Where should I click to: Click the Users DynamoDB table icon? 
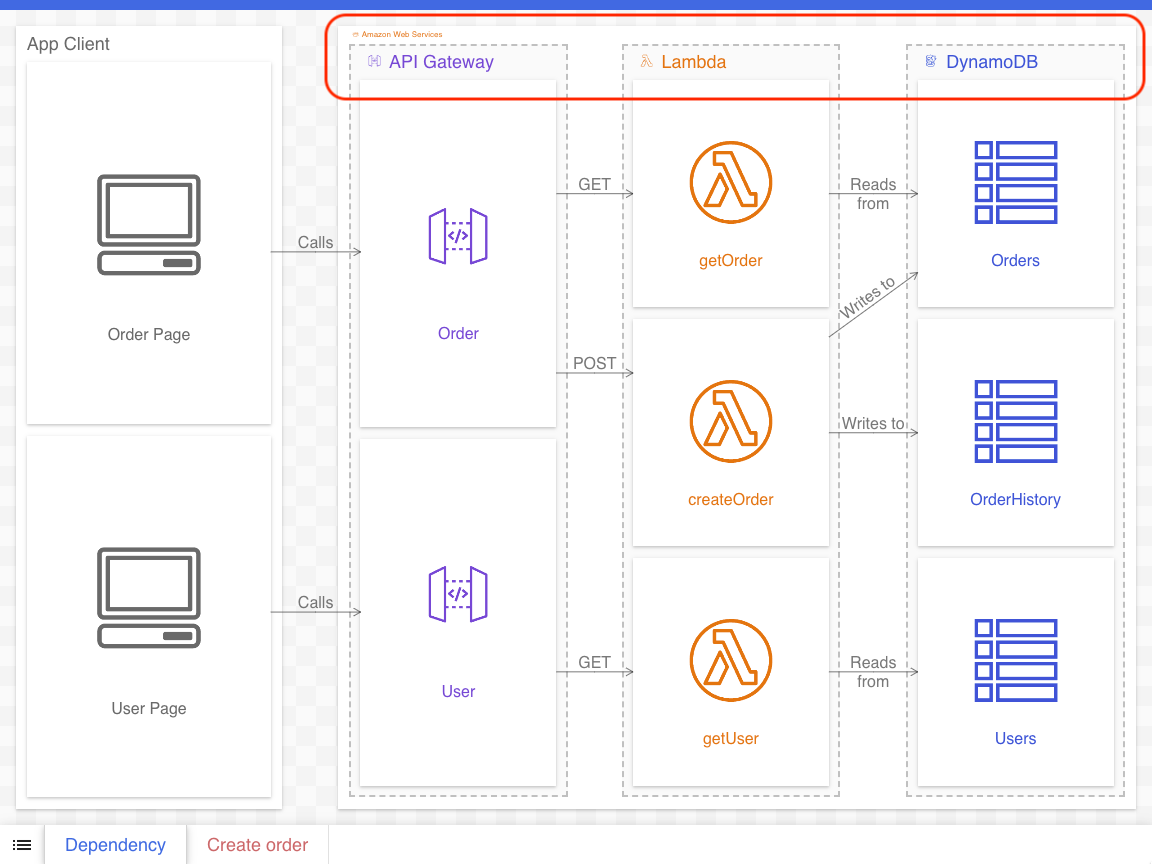tap(1015, 660)
